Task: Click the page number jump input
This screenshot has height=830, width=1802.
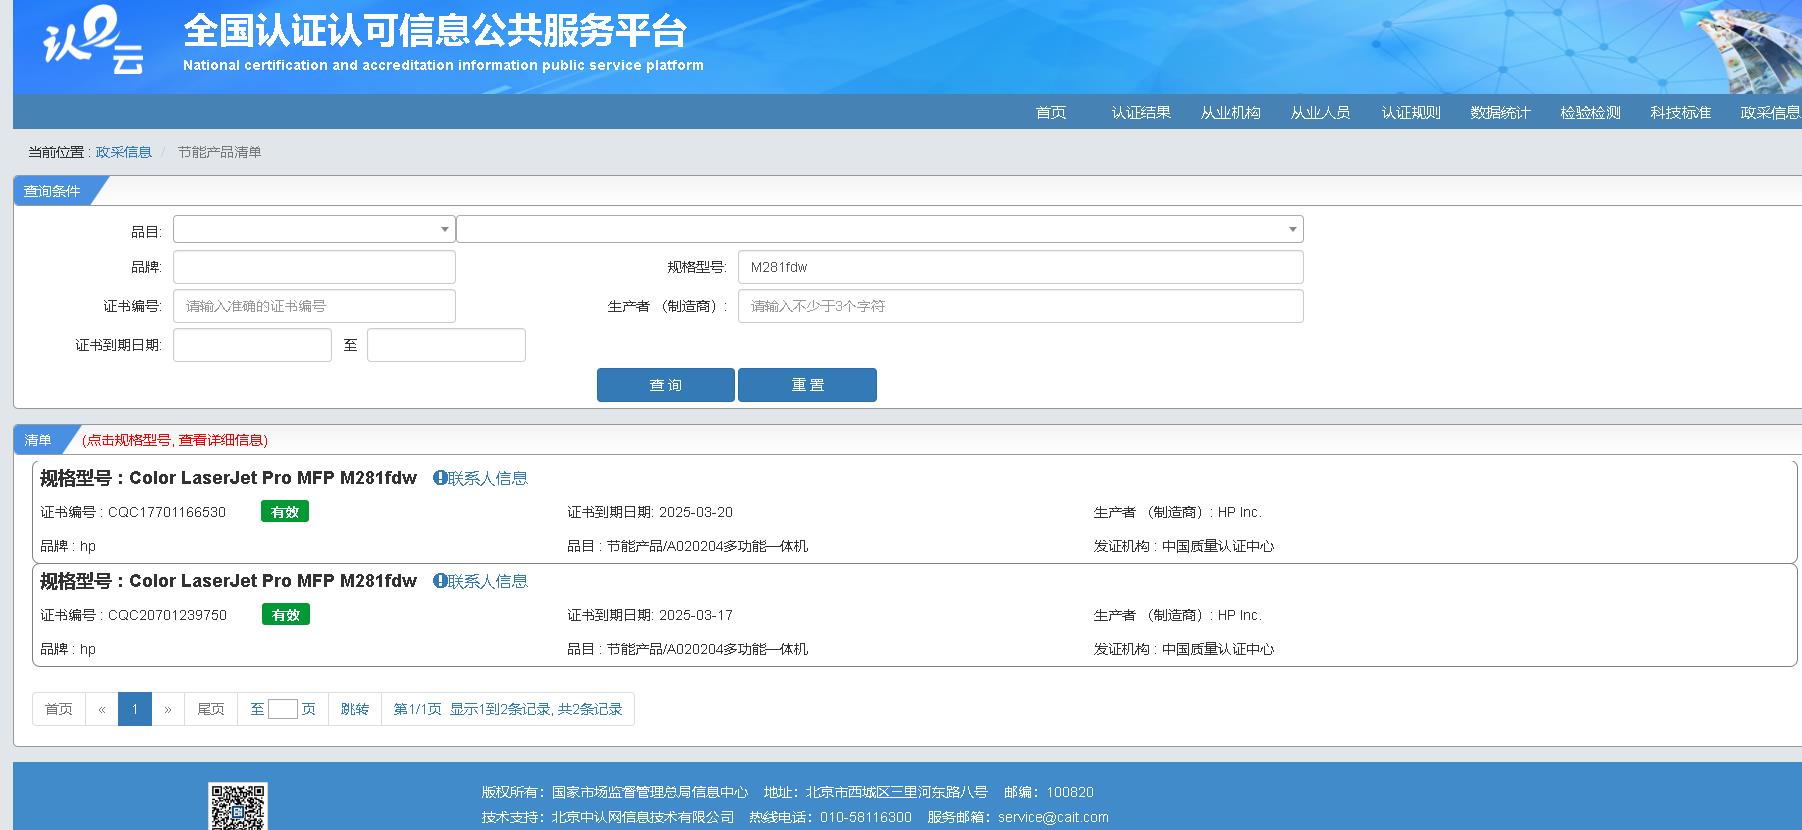Action: [x=283, y=709]
